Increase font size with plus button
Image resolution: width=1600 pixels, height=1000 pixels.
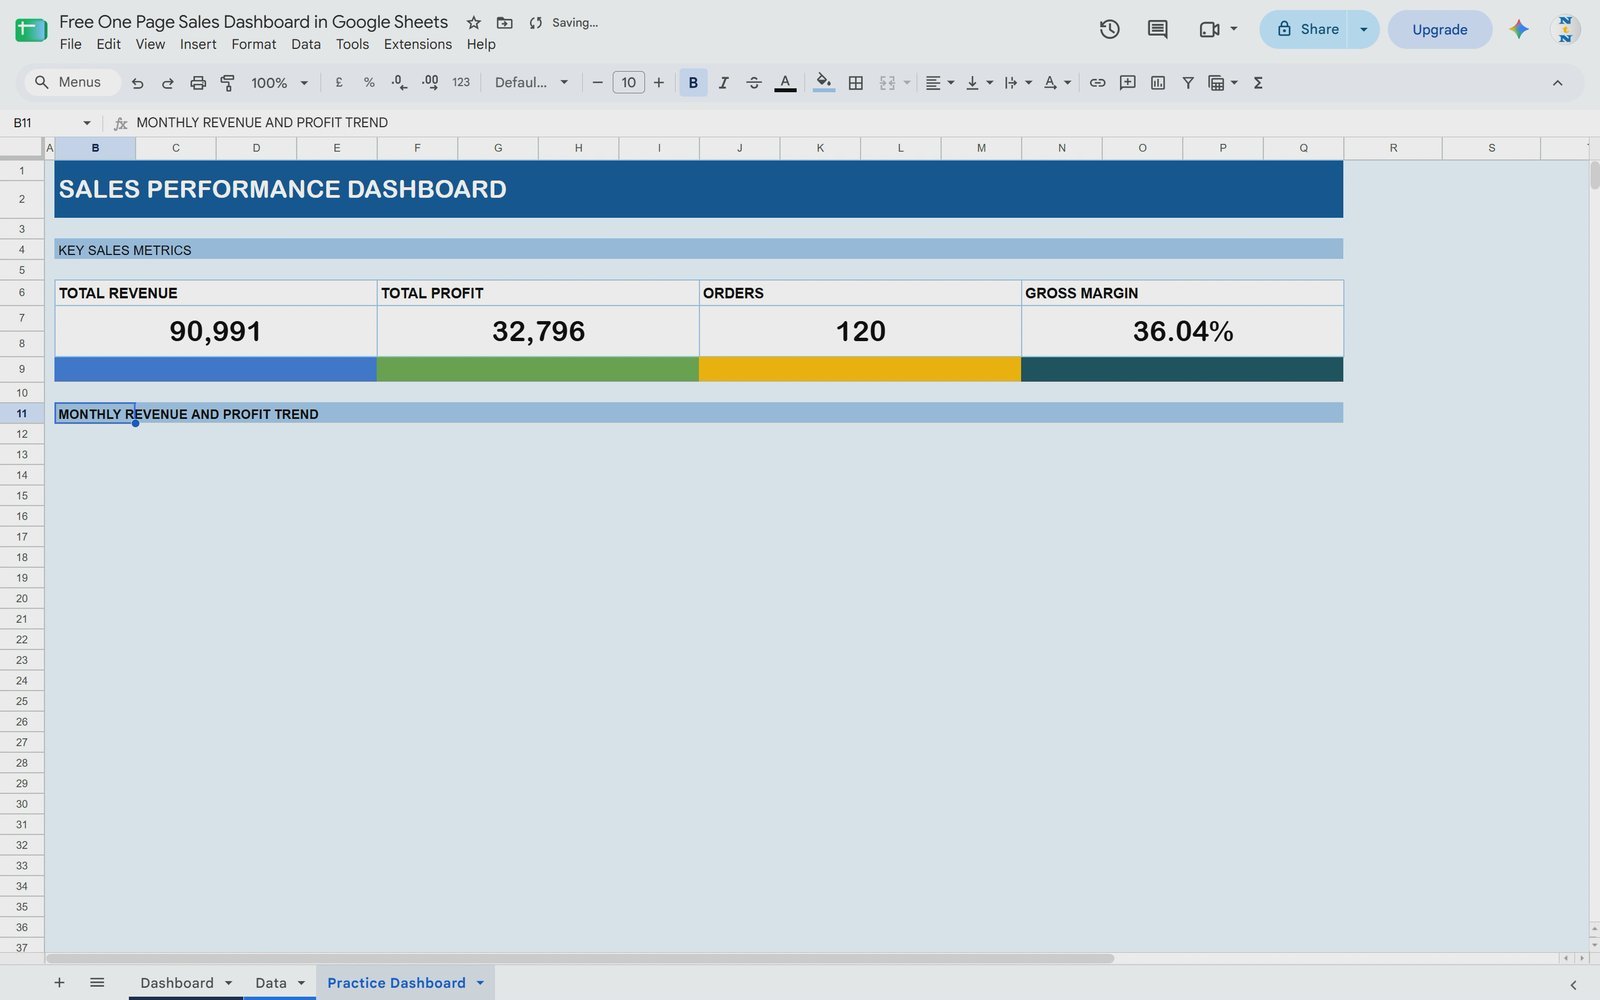point(659,83)
